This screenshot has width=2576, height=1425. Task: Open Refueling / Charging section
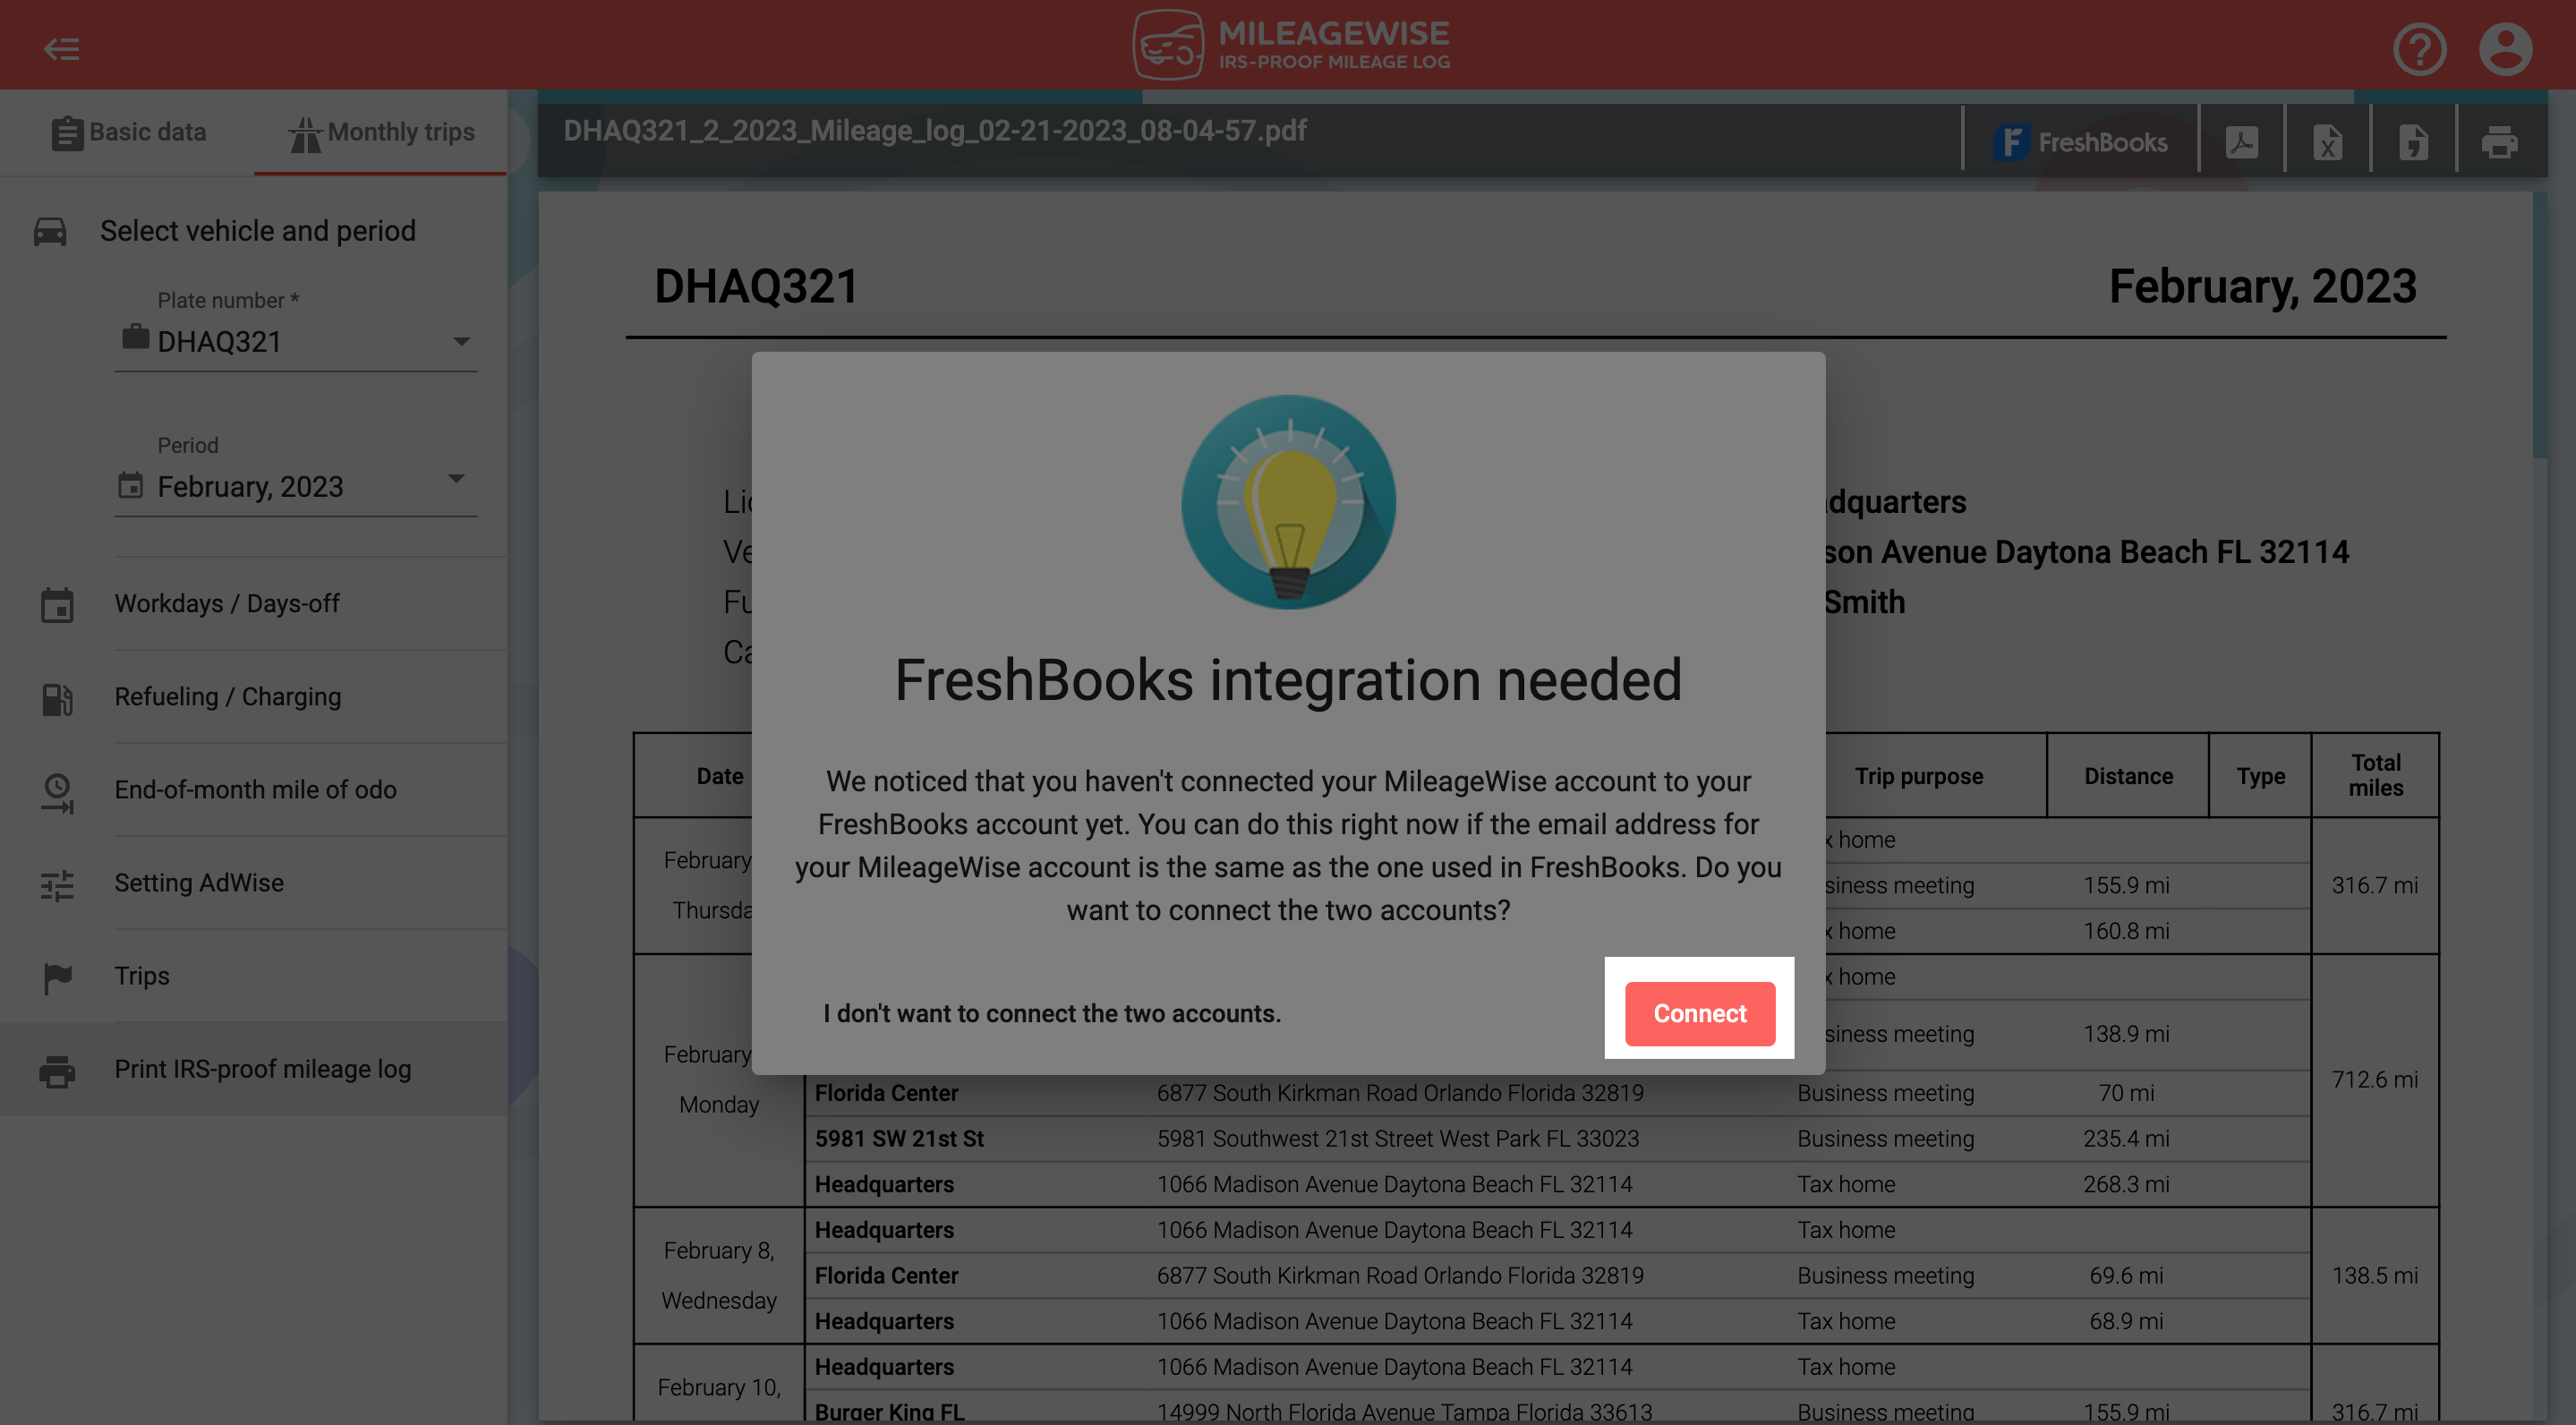tap(227, 697)
